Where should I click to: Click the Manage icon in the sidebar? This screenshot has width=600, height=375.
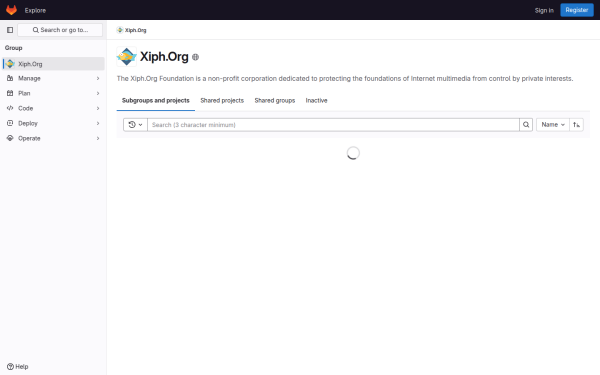(x=10, y=78)
